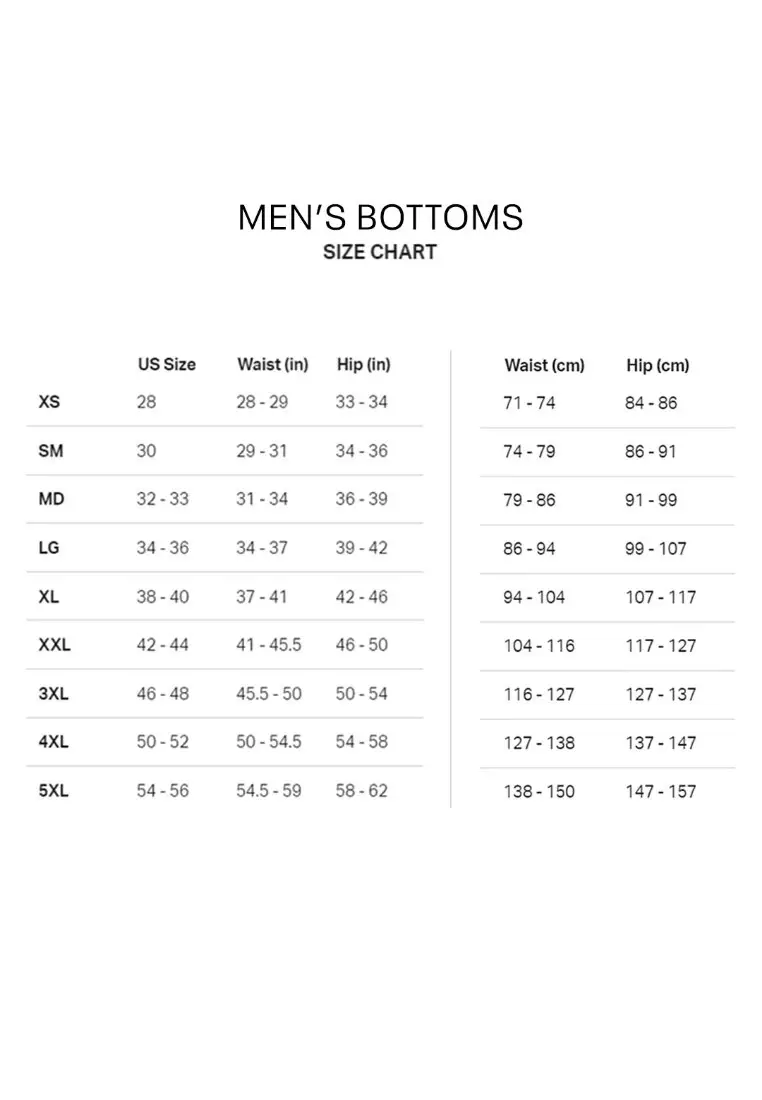This screenshot has height=1100, width=762.
Task: Select the 147 - 157 hip centimeters value
Action: [660, 791]
